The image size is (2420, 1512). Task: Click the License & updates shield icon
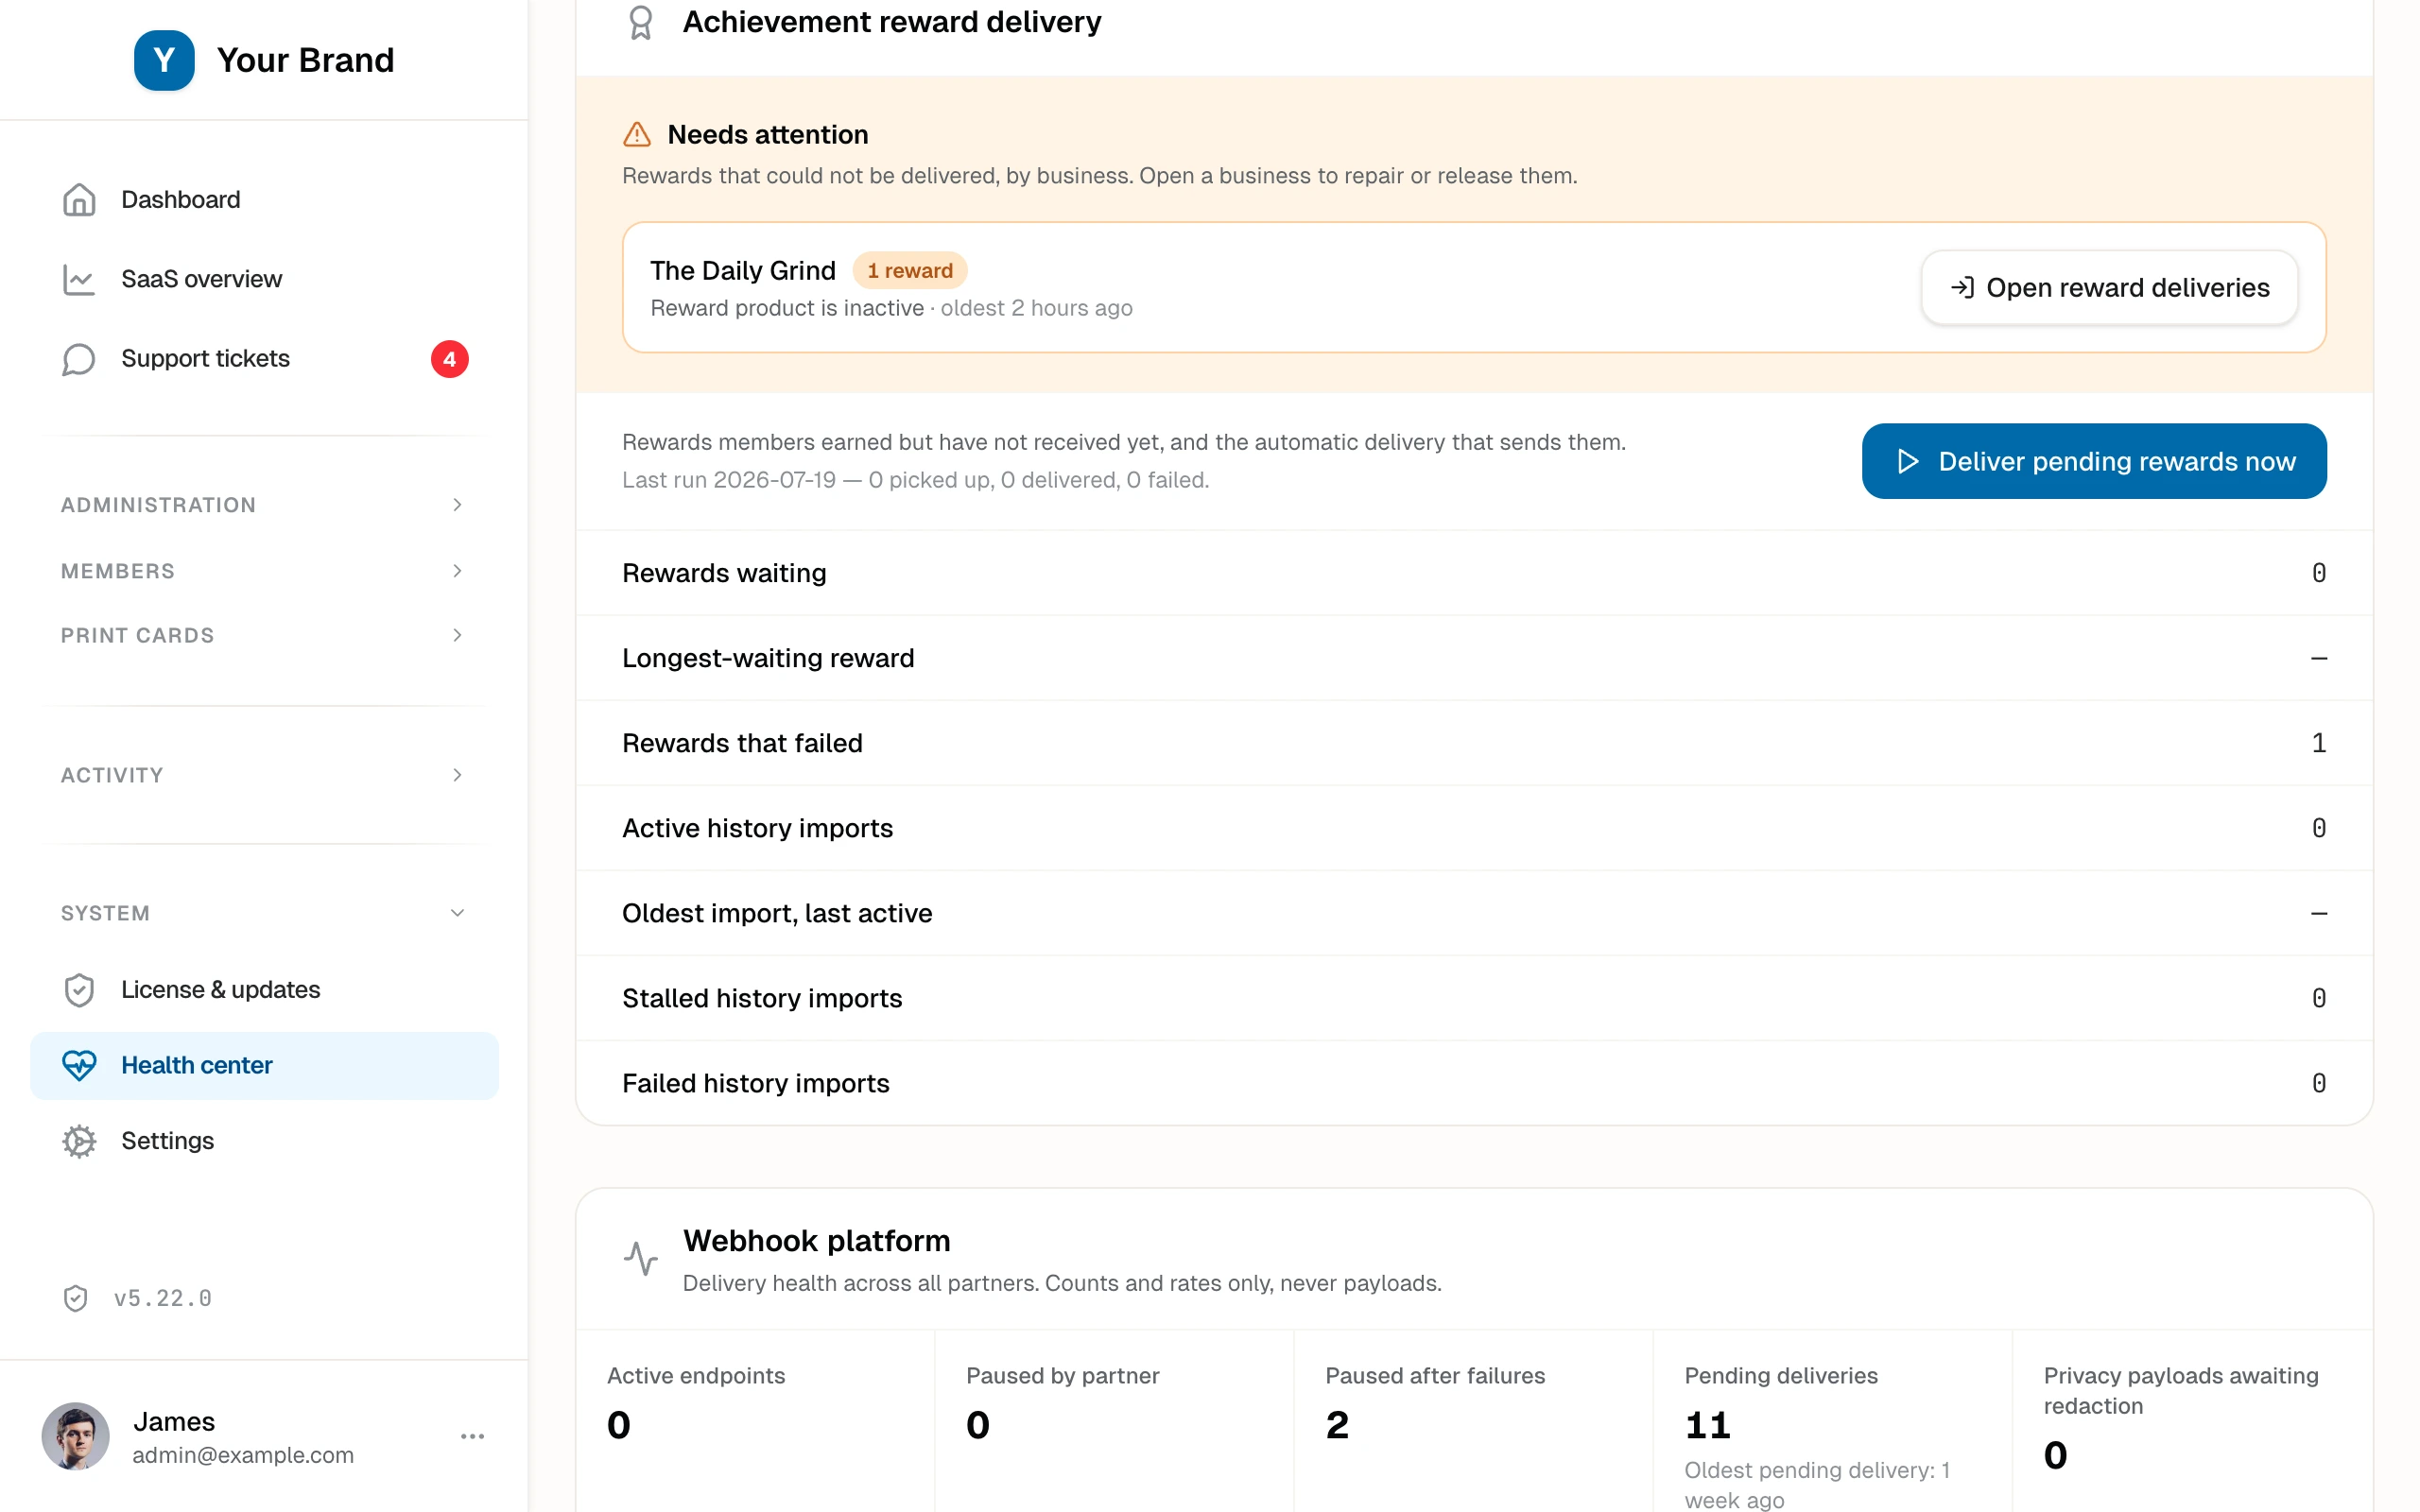pyautogui.click(x=79, y=990)
